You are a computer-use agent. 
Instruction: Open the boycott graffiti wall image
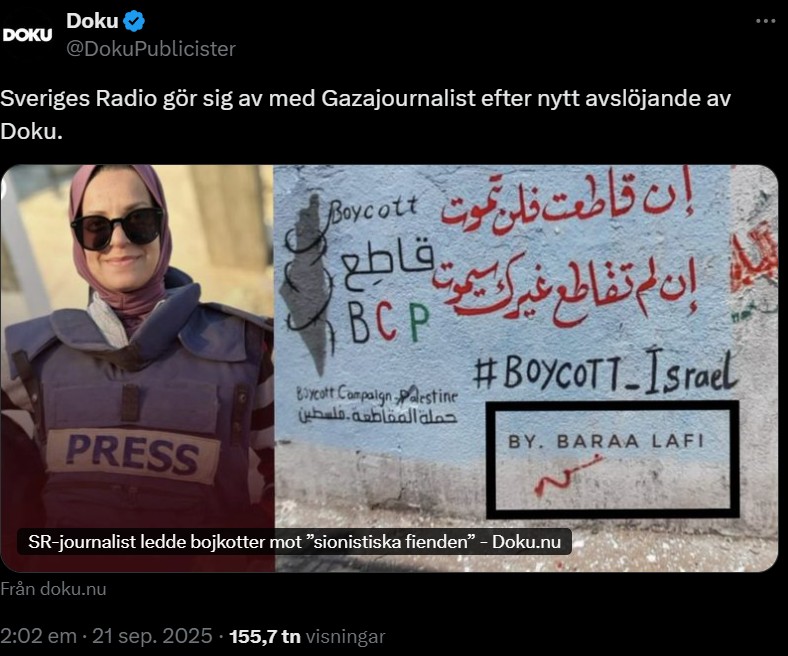526,368
